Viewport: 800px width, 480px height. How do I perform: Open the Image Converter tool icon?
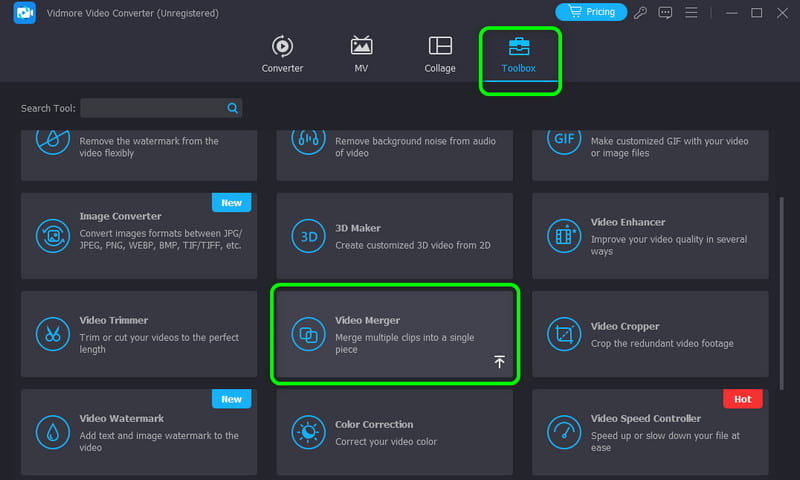(52, 235)
